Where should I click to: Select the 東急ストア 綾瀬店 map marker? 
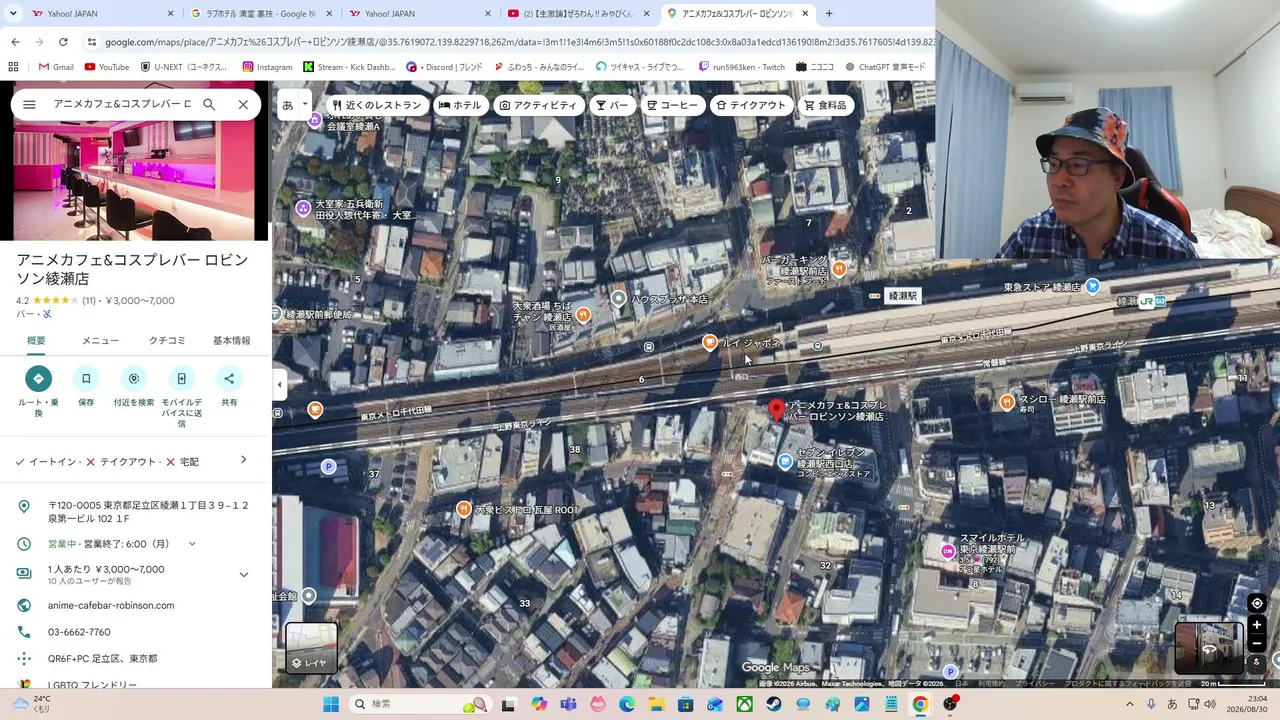click(1093, 286)
